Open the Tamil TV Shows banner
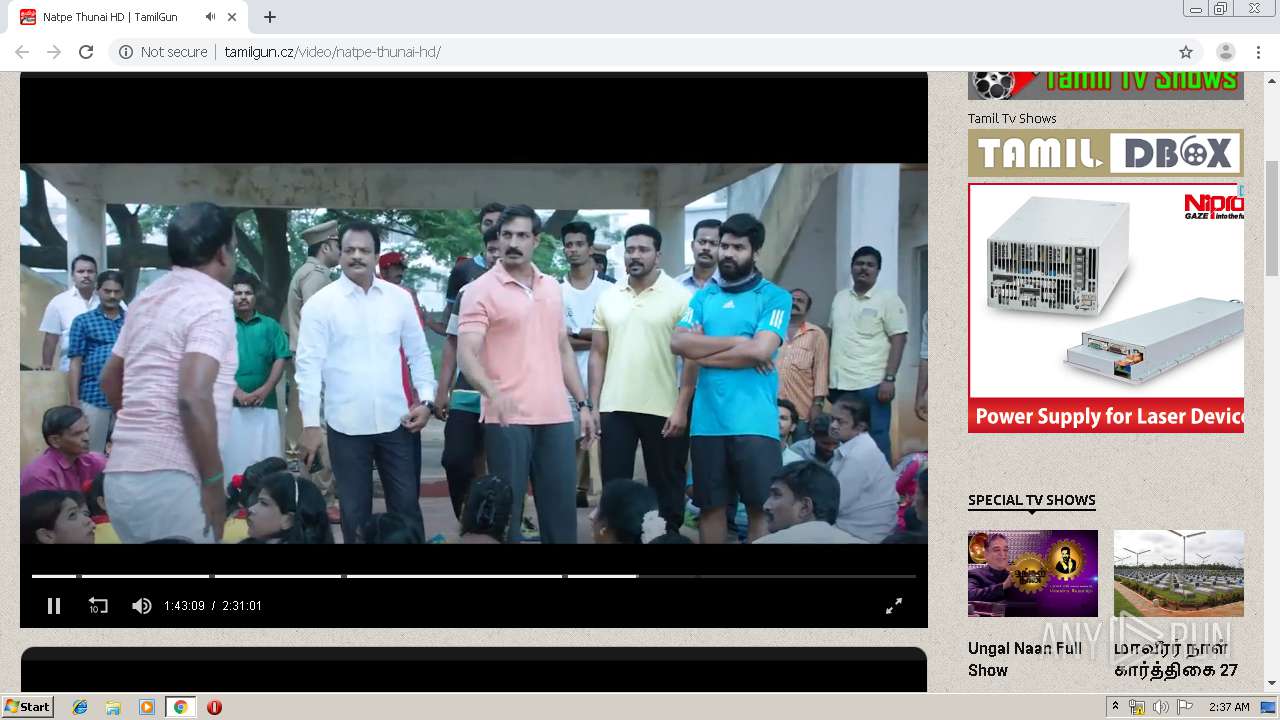The width and height of the screenshot is (1280, 720). tap(1106, 85)
